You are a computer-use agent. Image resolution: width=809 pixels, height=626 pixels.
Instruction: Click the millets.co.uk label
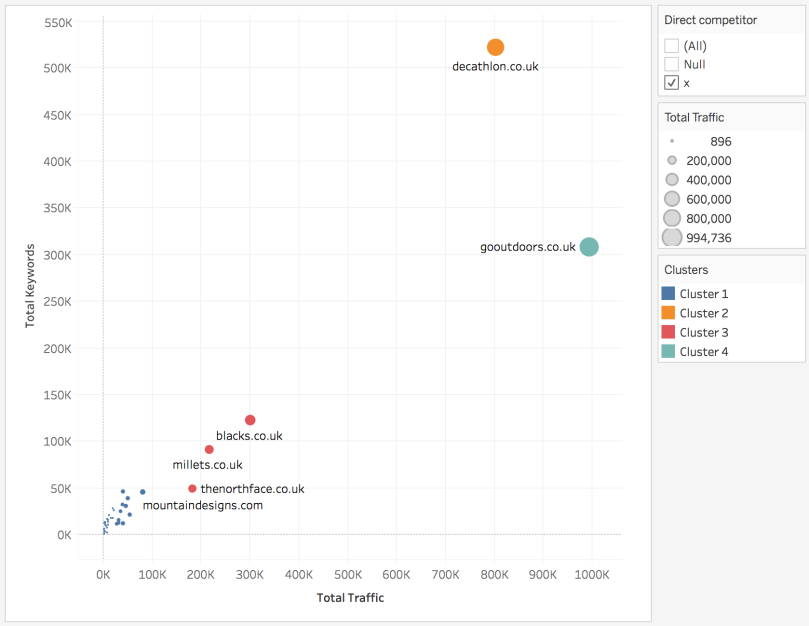[x=207, y=464]
